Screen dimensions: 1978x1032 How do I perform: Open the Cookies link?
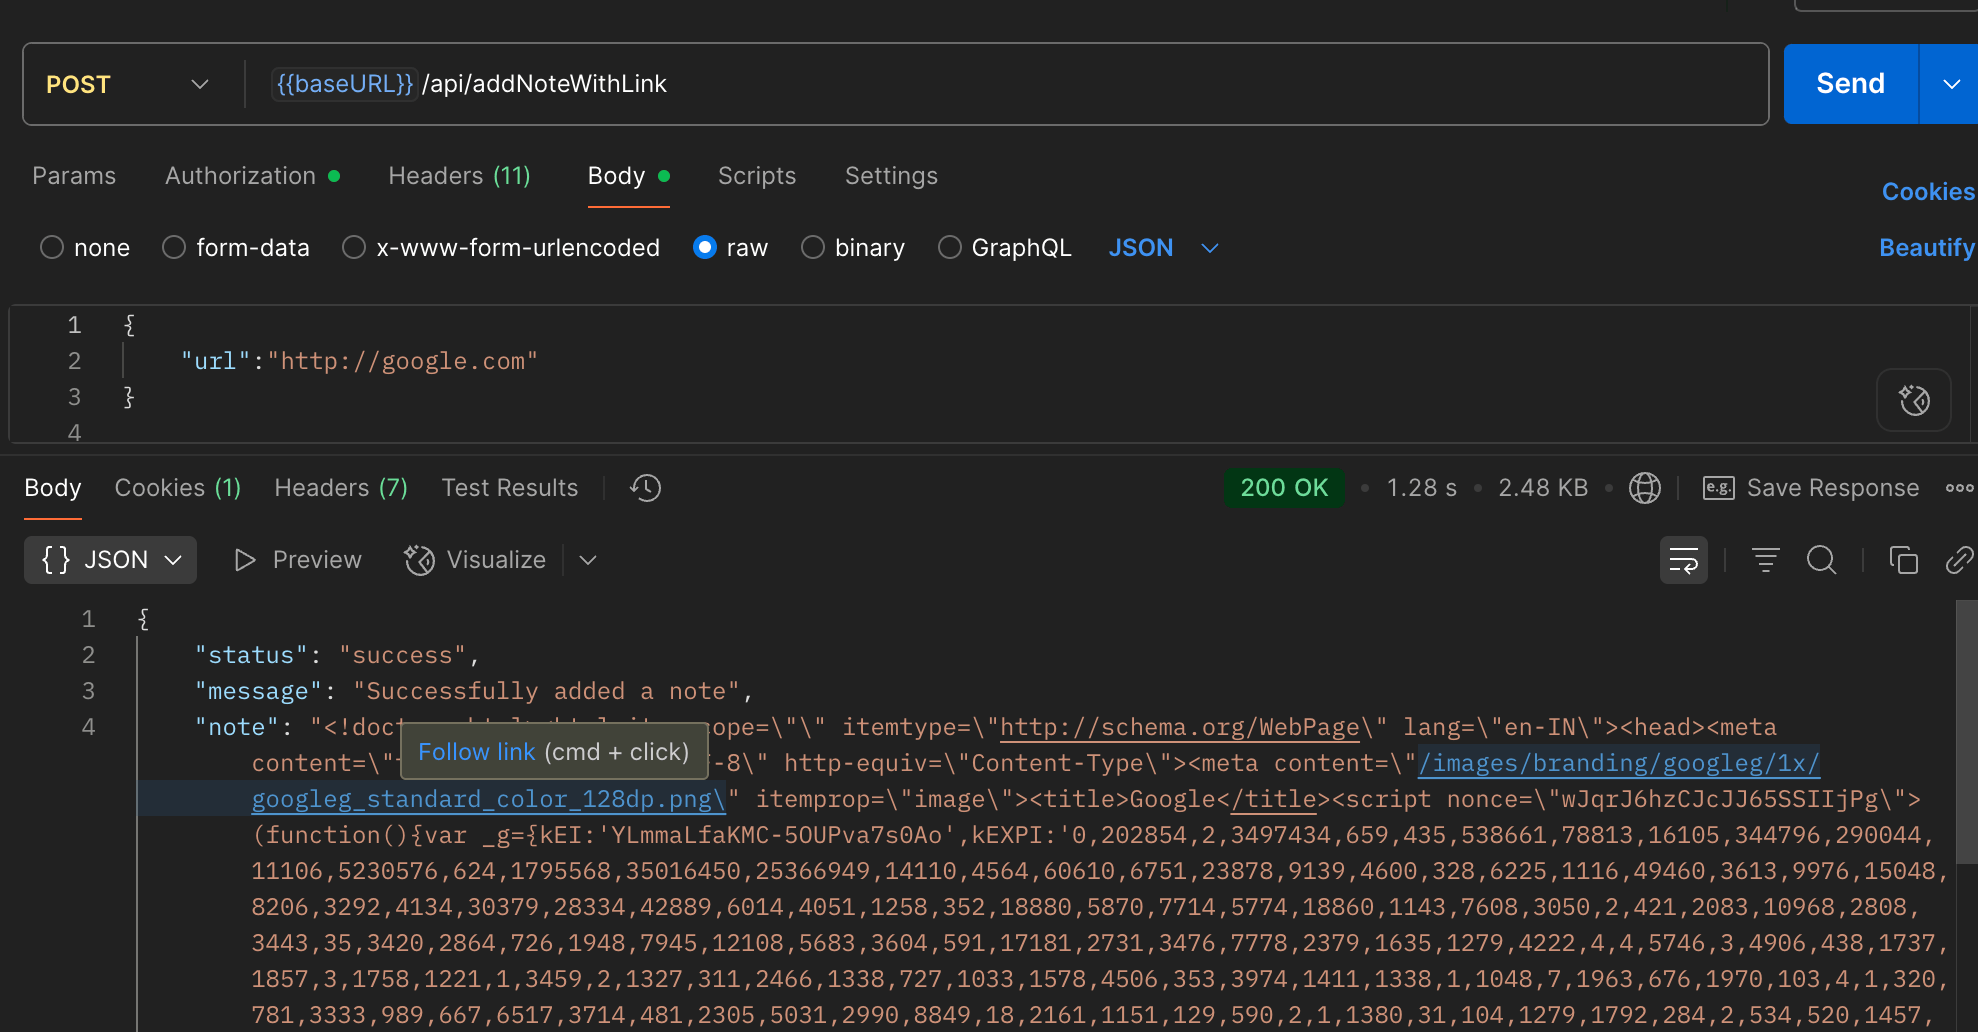(1928, 191)
